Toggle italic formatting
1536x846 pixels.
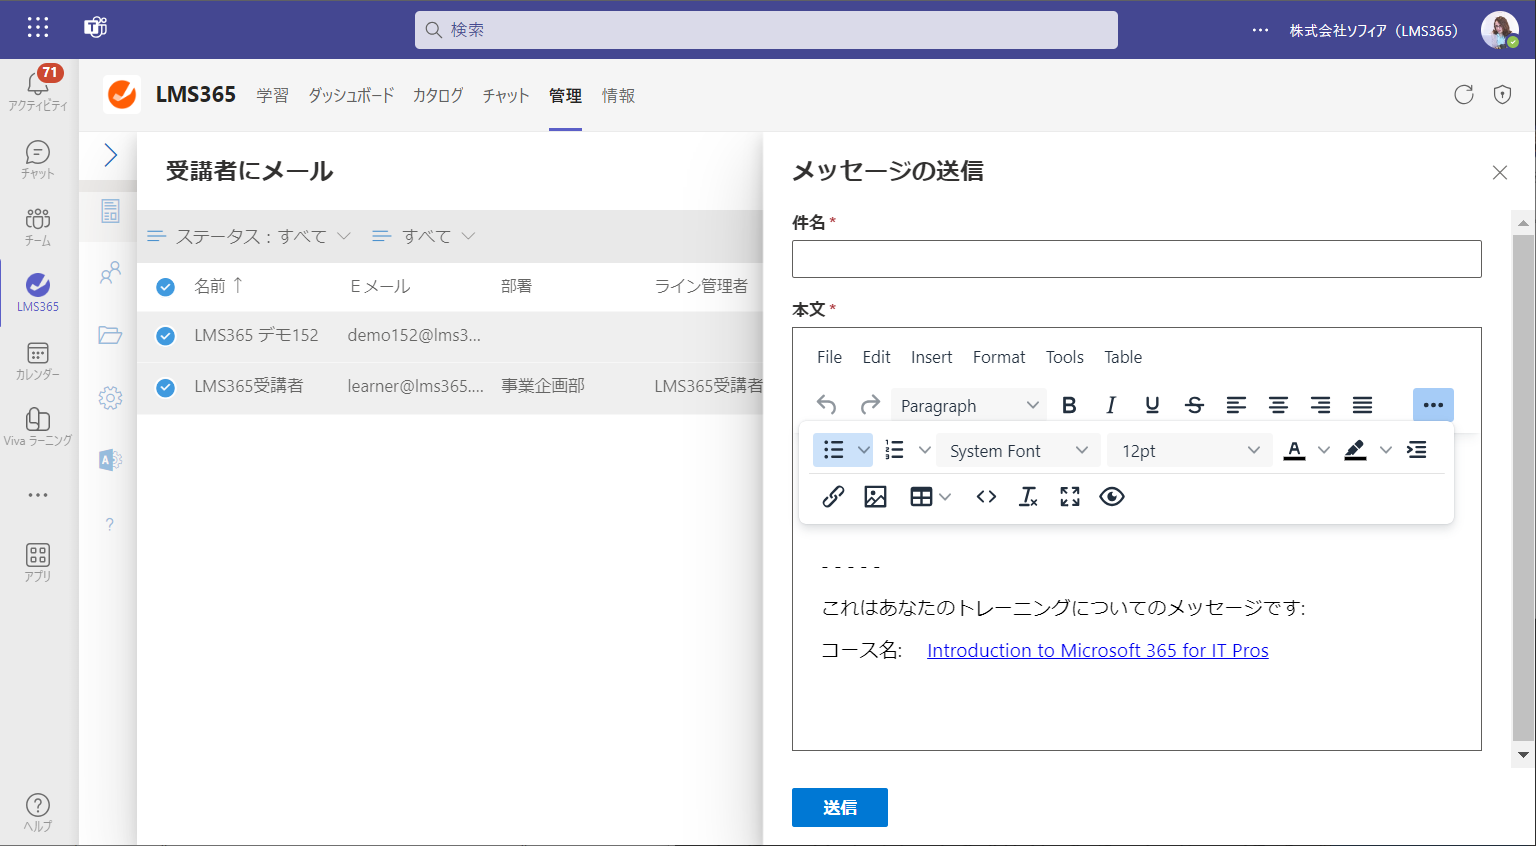point(1111,405)
